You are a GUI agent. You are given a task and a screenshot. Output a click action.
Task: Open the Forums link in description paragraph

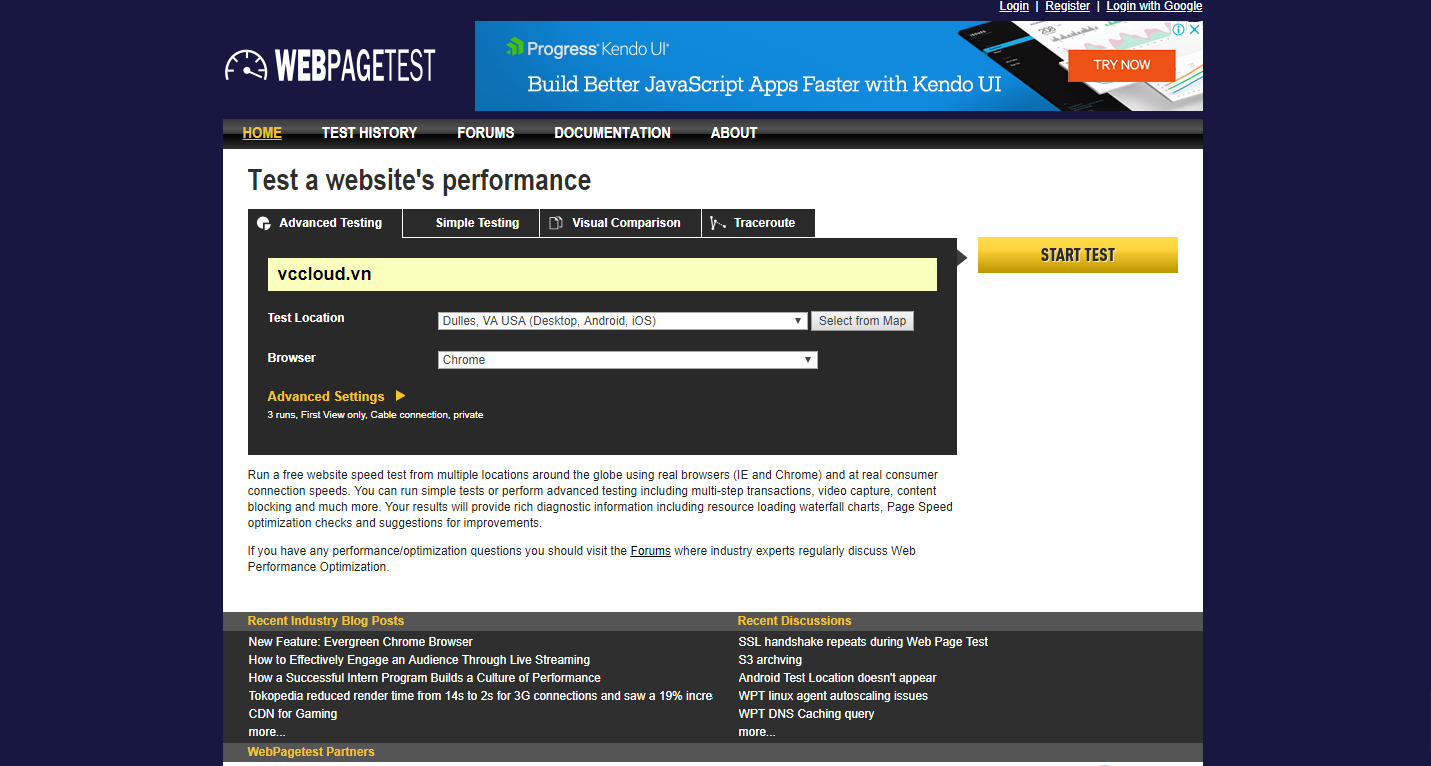pyautogui.click(x=650, y=551)
